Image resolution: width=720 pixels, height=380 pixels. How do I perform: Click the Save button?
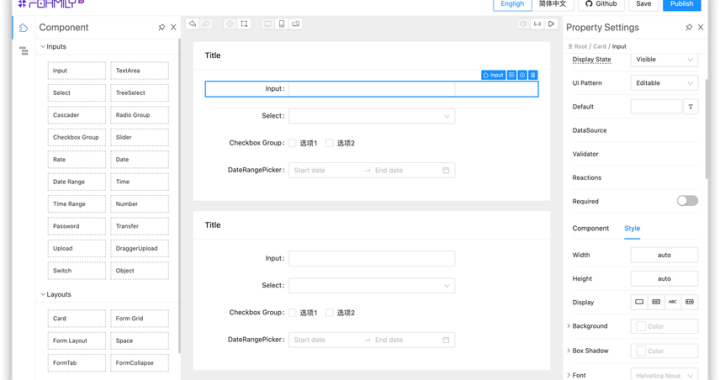[x=643, y=4]
